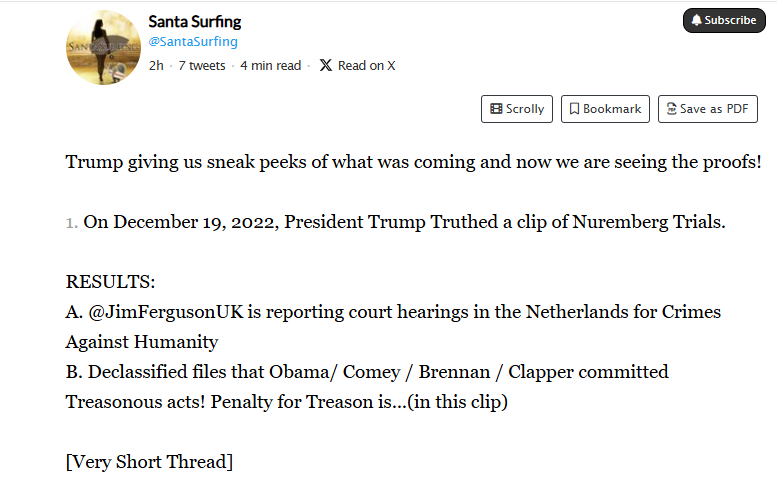Click the [Very Short Thread] text
Viewport: 777px width, 480px height.
[x=149, y=461]
